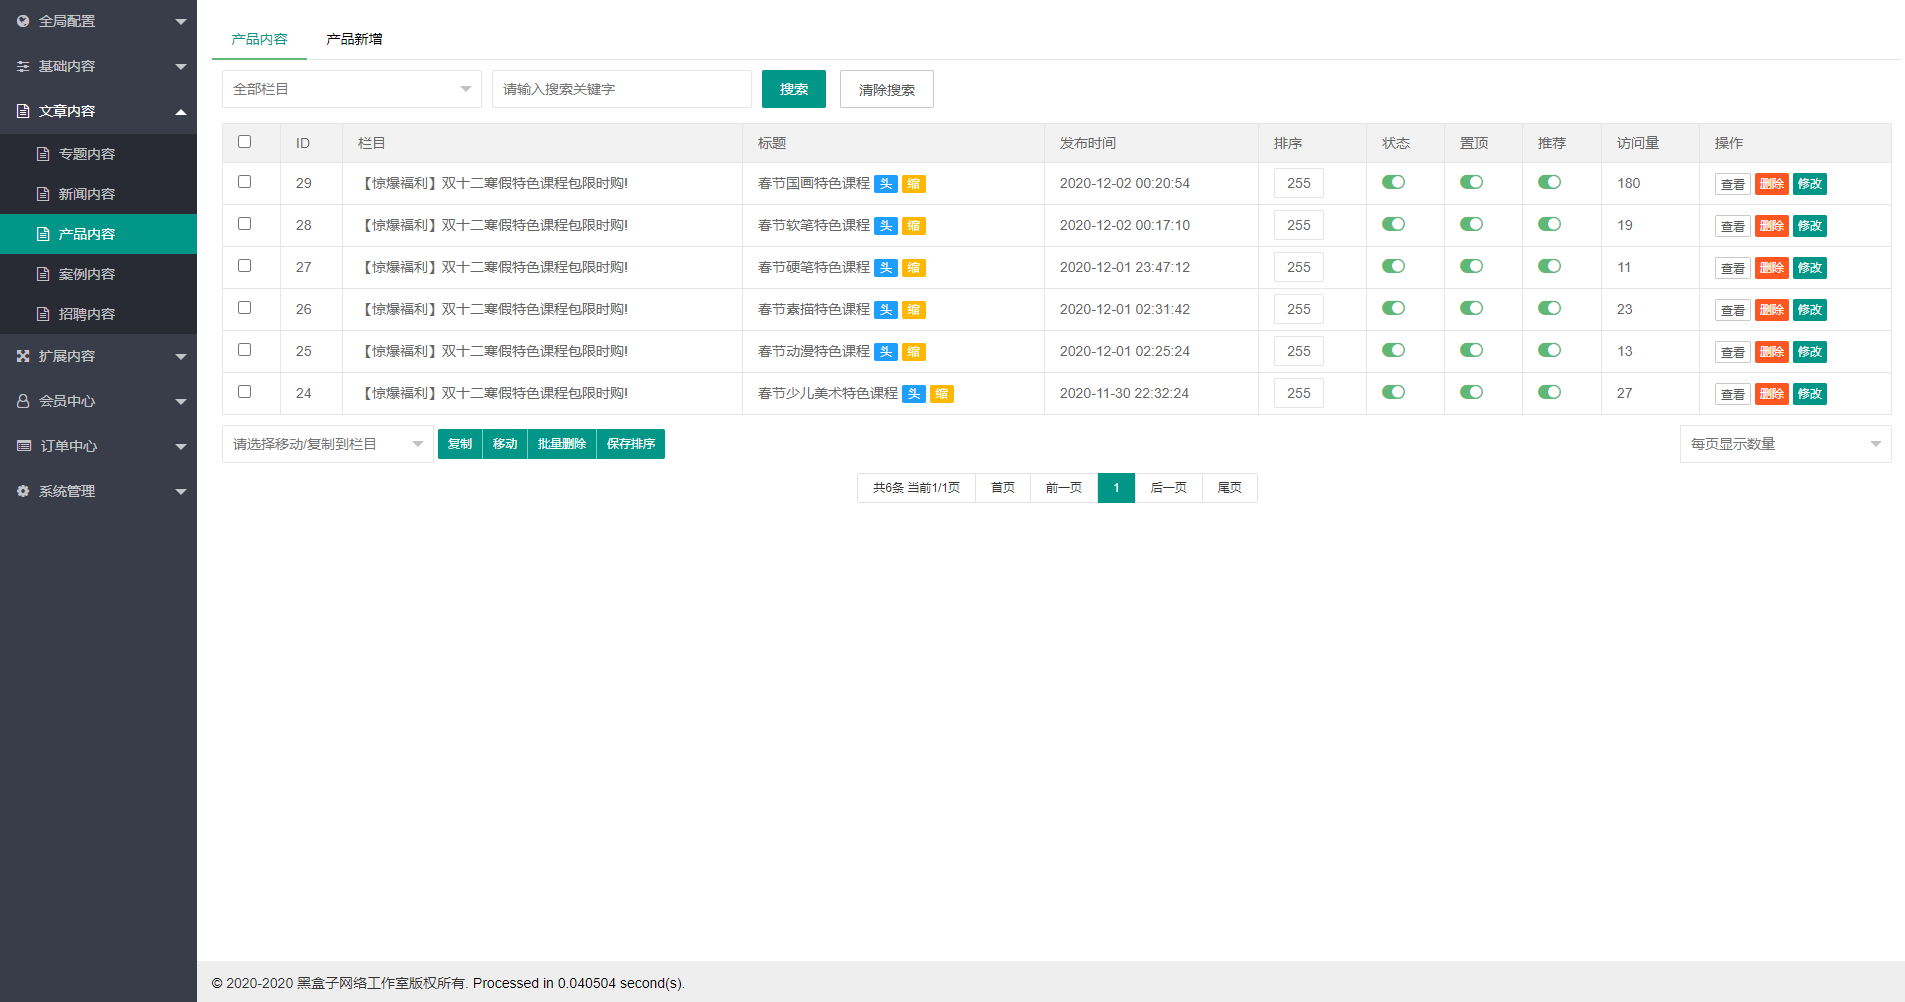Tick the checkbox for row ID 29
This screenshot has width=1905, height=1002.
pyautogui.click(x=244, y=182)
